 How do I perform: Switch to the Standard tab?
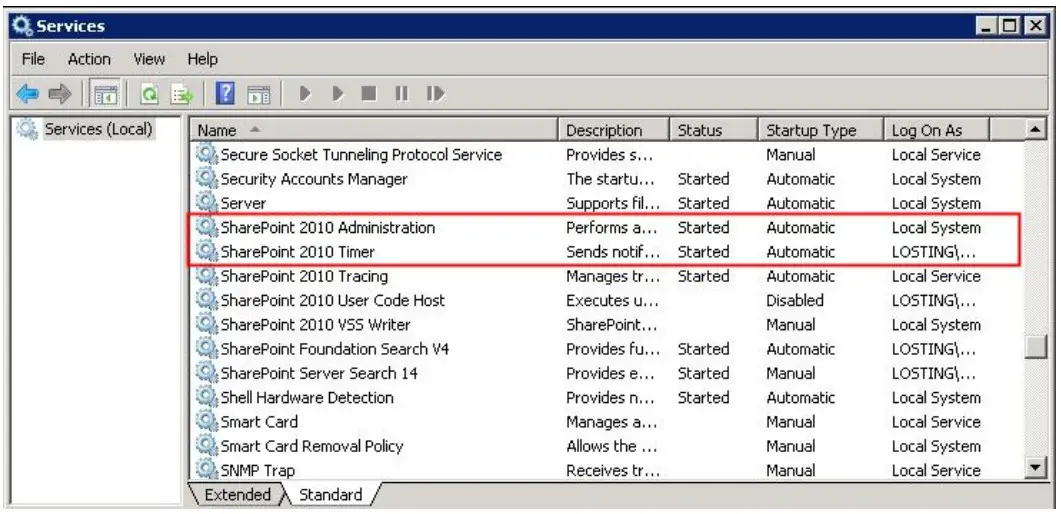pyautogui.click(x=330, y=494)
